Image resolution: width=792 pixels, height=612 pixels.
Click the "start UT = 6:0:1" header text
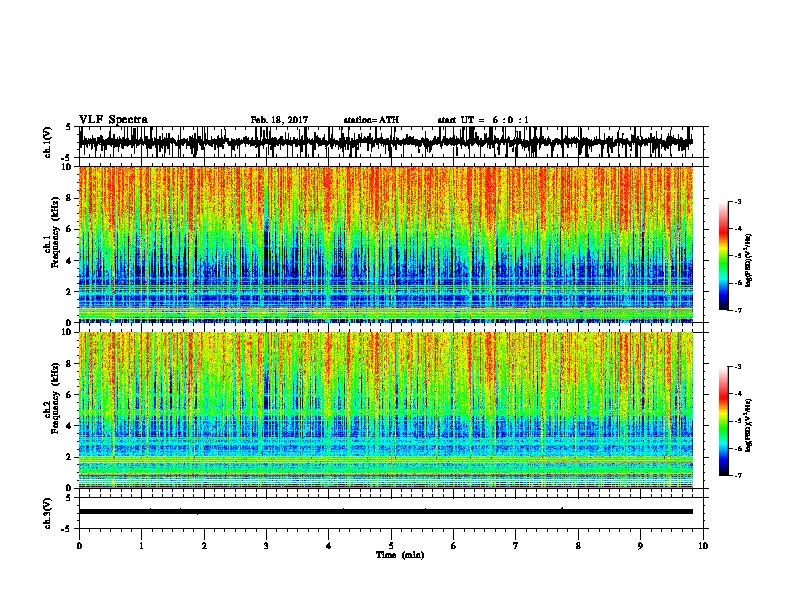click(483, 120)
